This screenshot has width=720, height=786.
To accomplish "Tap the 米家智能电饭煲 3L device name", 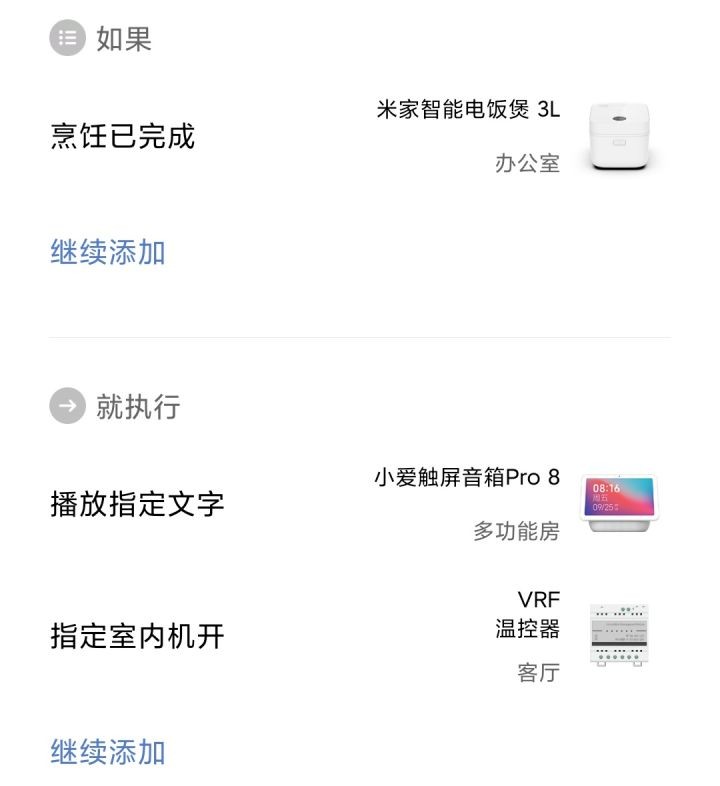I will tap(468, 109).
